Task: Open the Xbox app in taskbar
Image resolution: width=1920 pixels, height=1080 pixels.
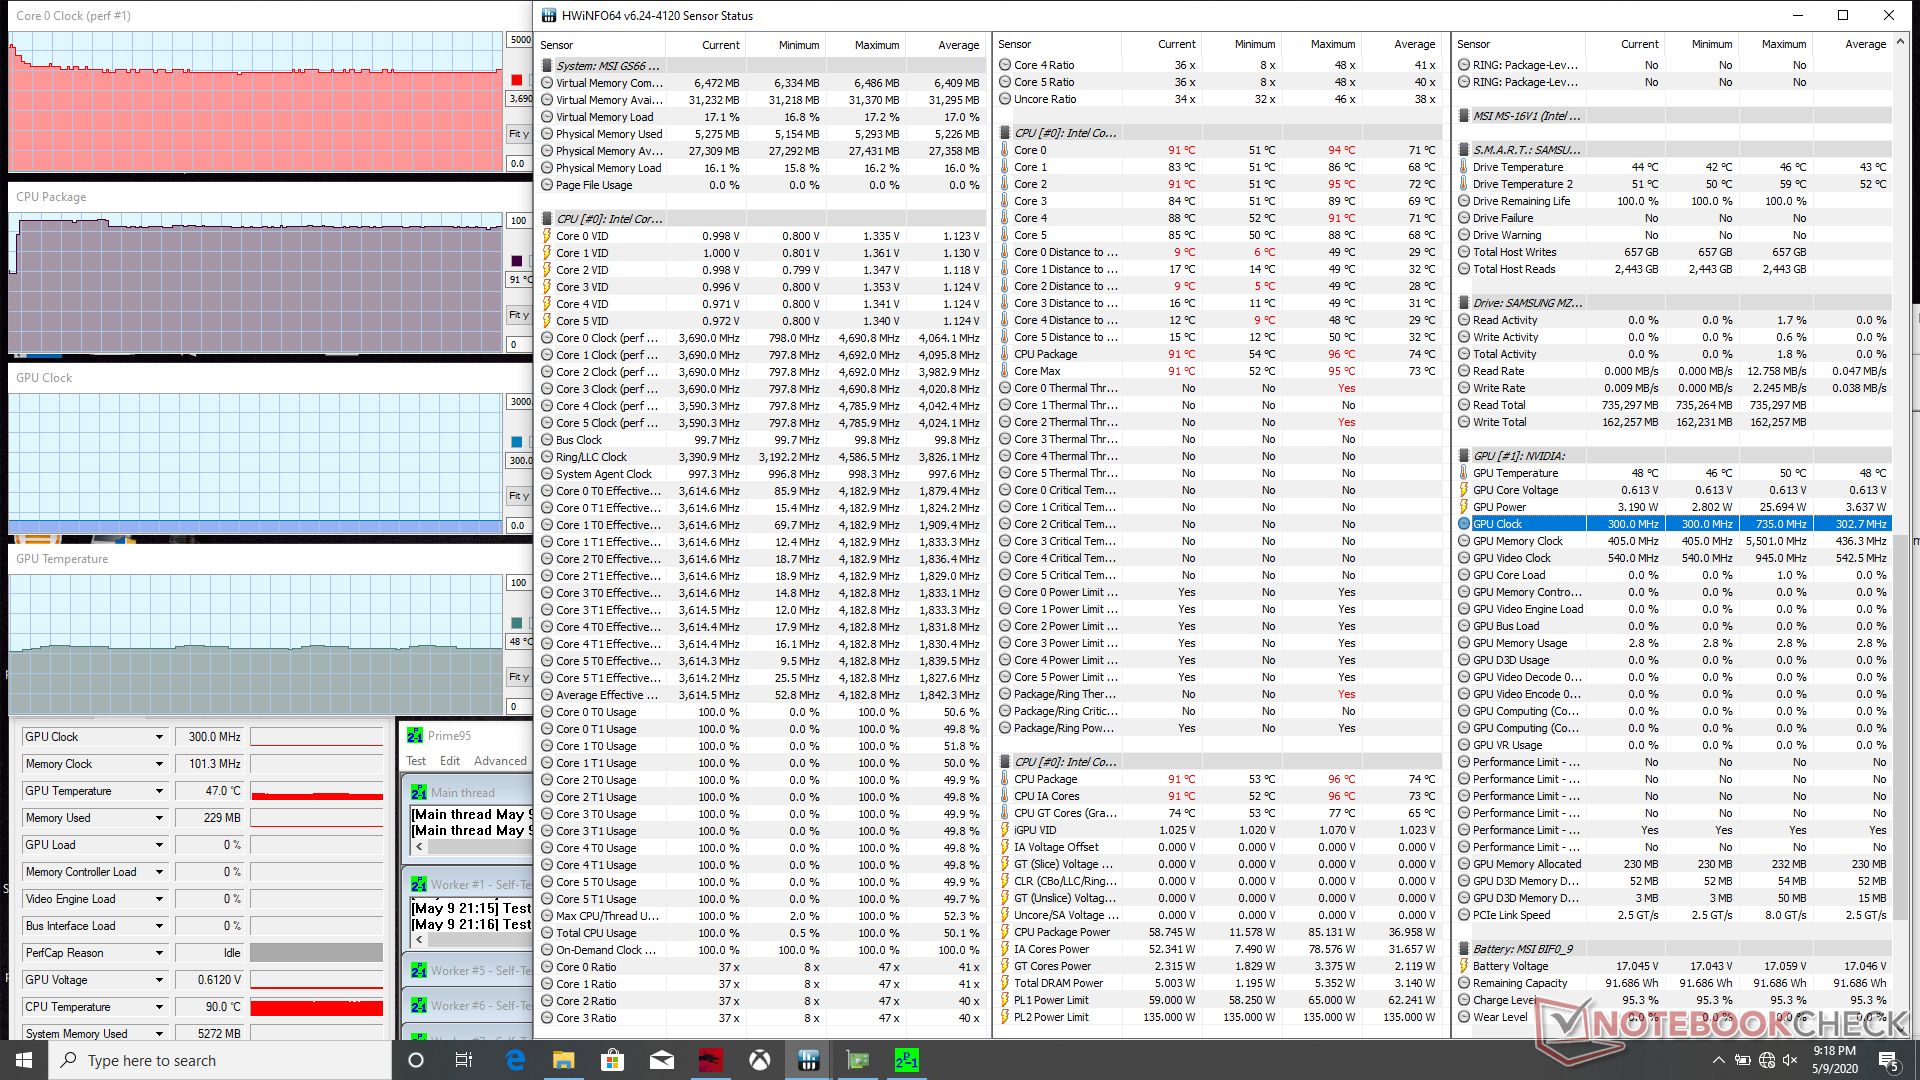Action: pyautogui.click(x=760, y=1060)
